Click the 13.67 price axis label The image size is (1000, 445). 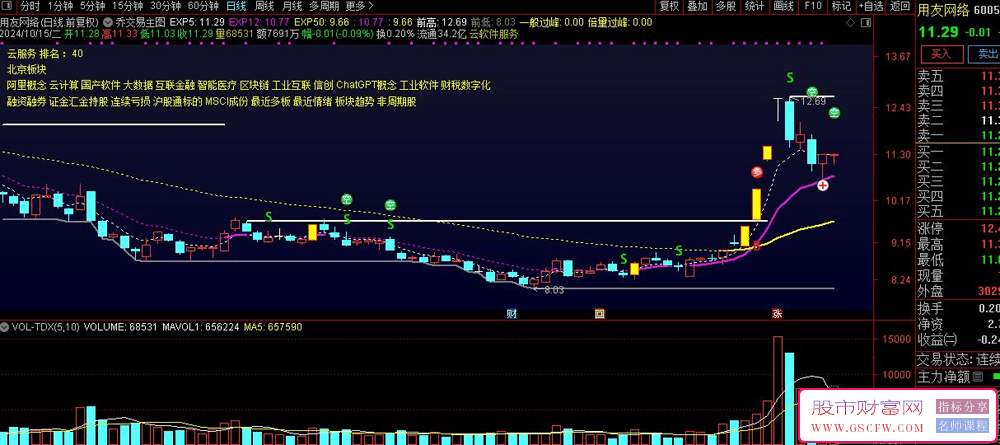[897, 57]
